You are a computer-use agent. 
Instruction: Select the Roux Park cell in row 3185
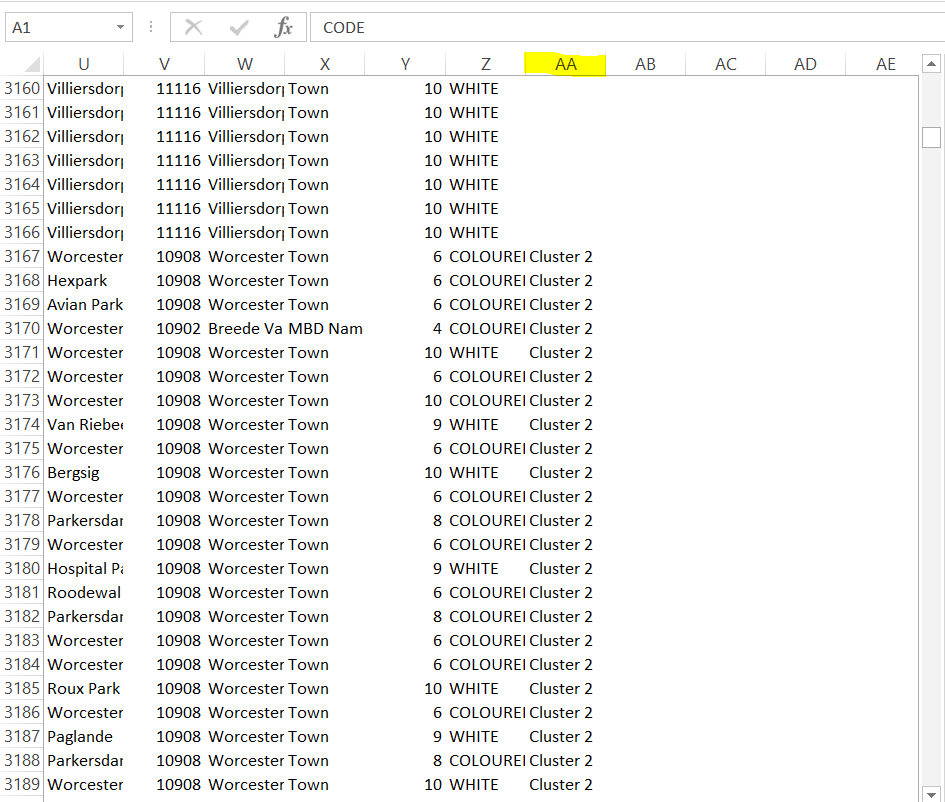point(84,689)
